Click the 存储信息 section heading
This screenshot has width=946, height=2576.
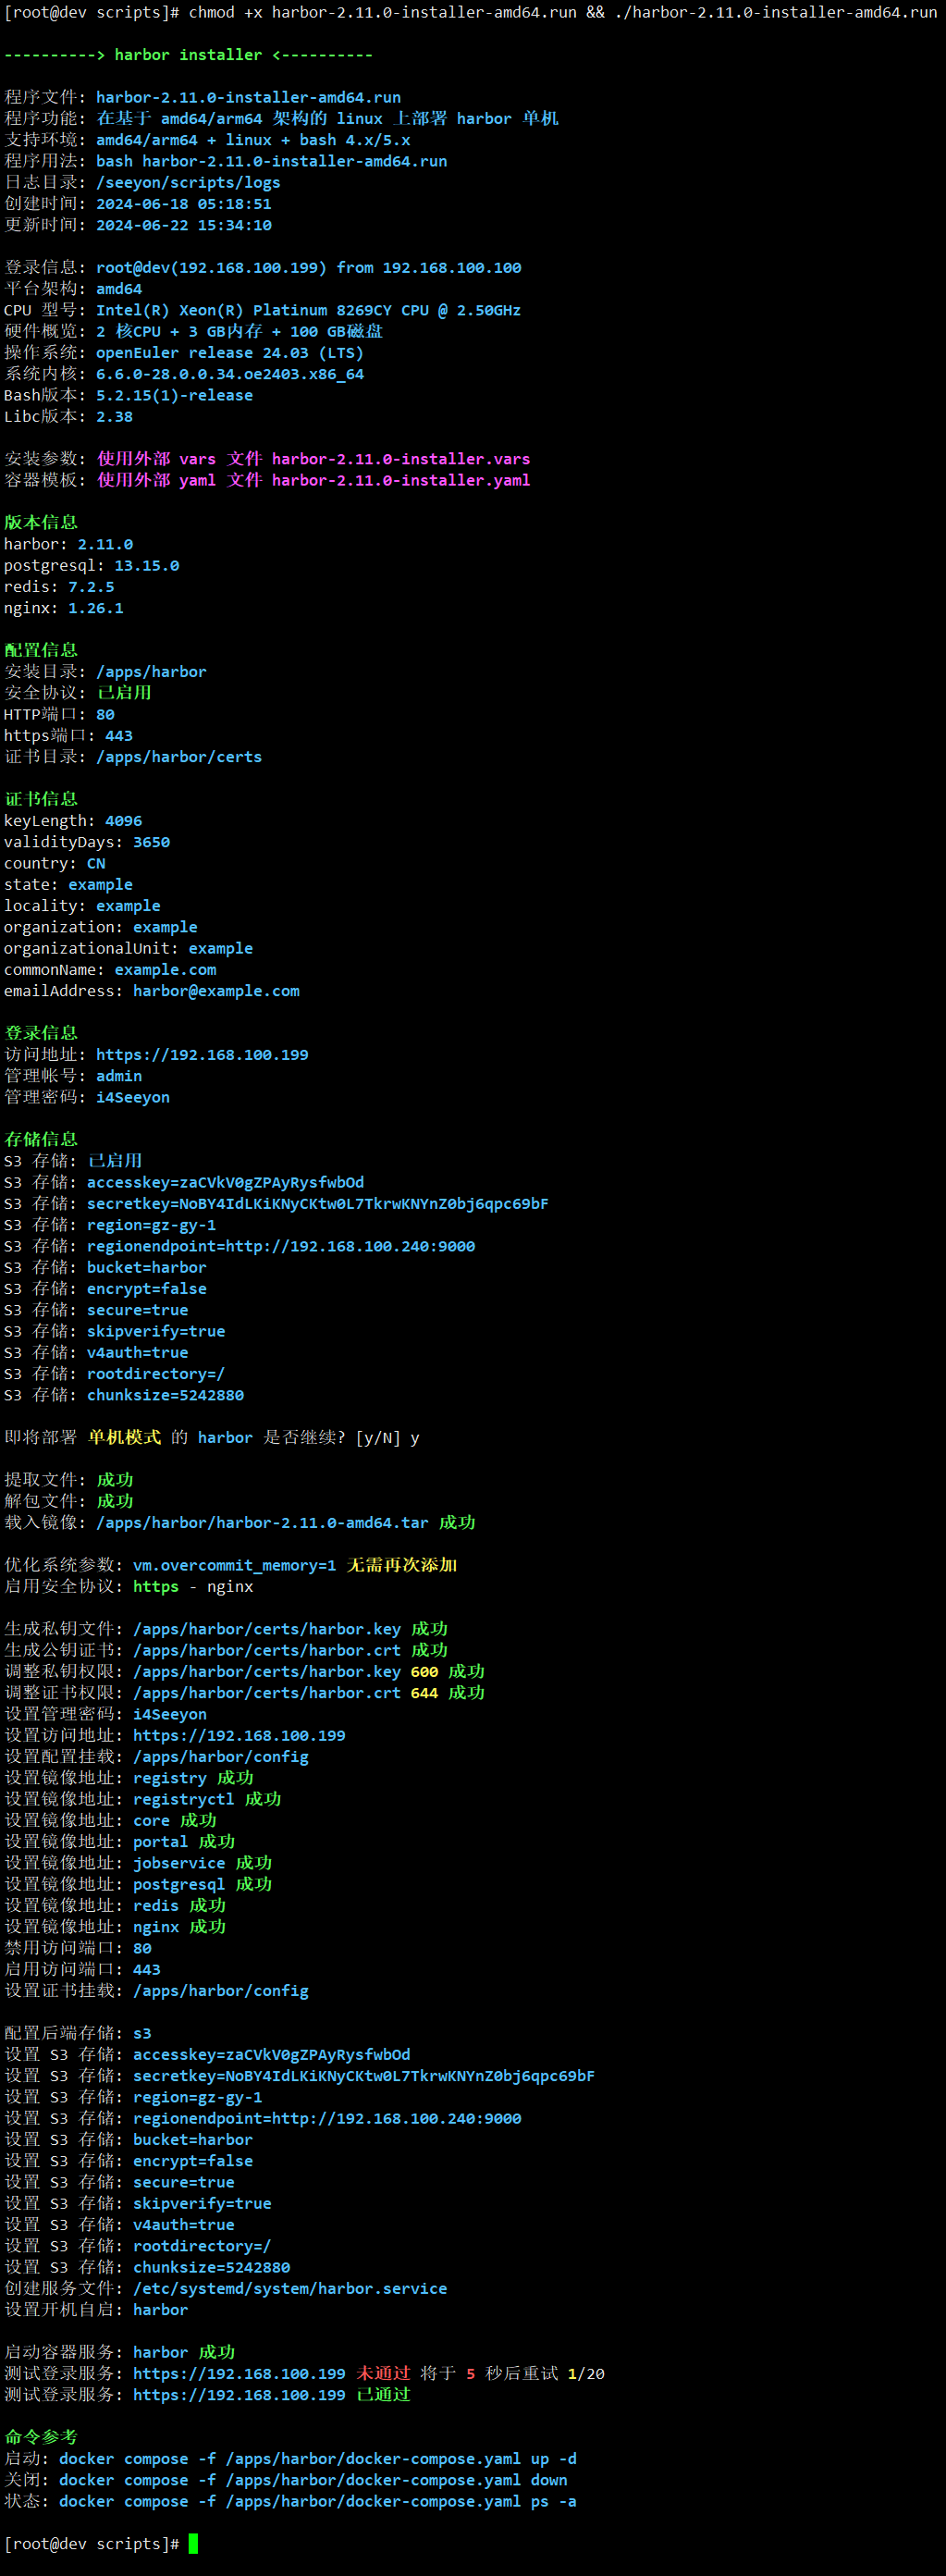point(41,1139)
